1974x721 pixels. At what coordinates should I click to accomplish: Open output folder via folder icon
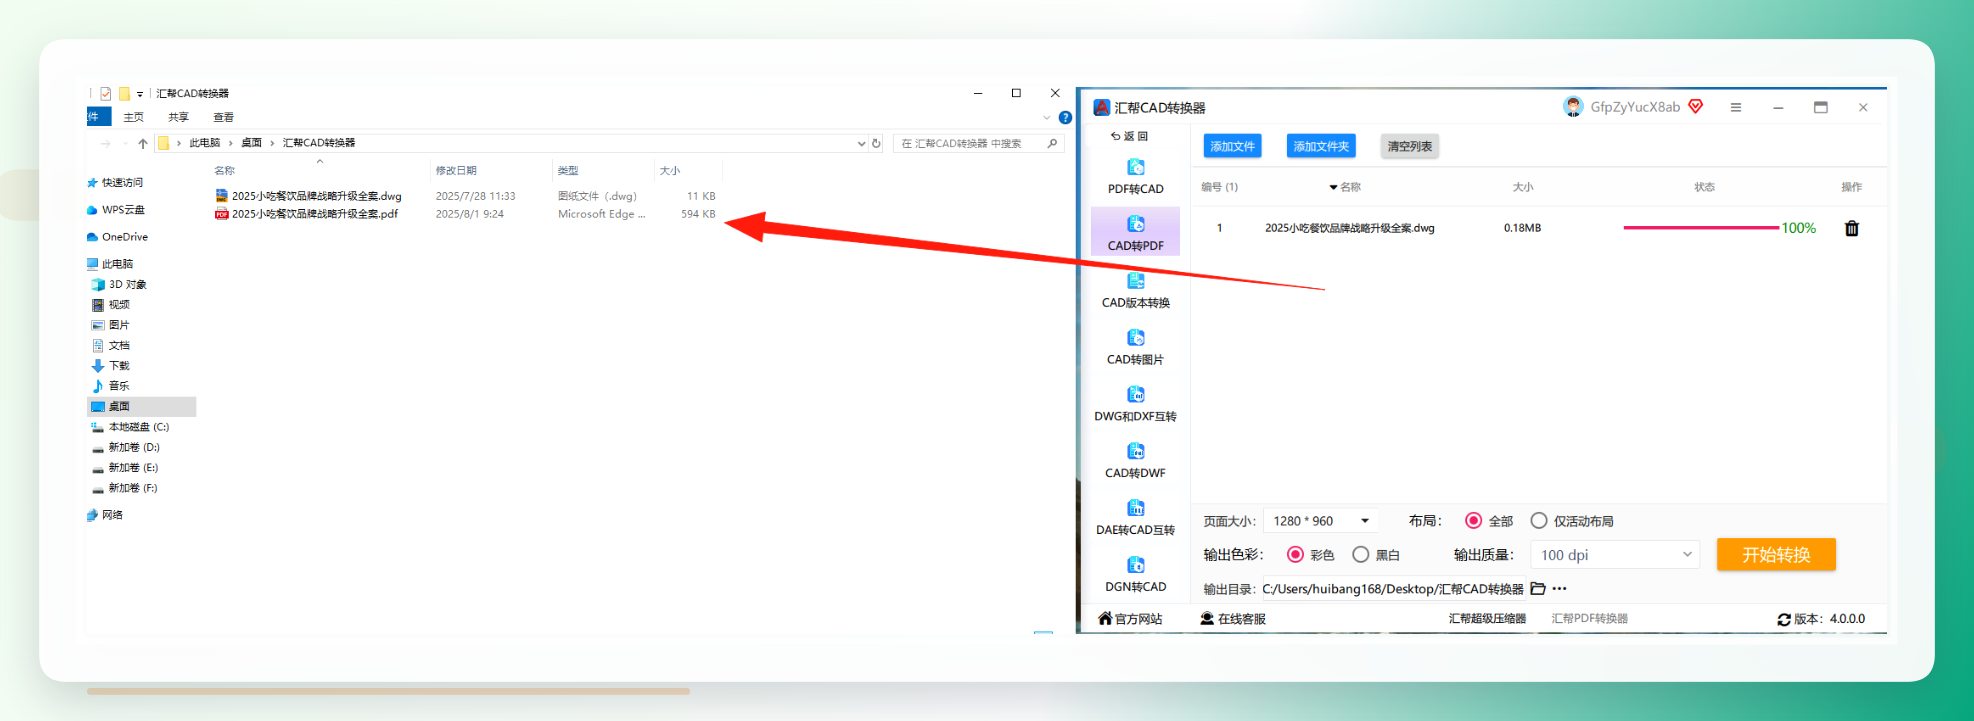(1538, 588)
